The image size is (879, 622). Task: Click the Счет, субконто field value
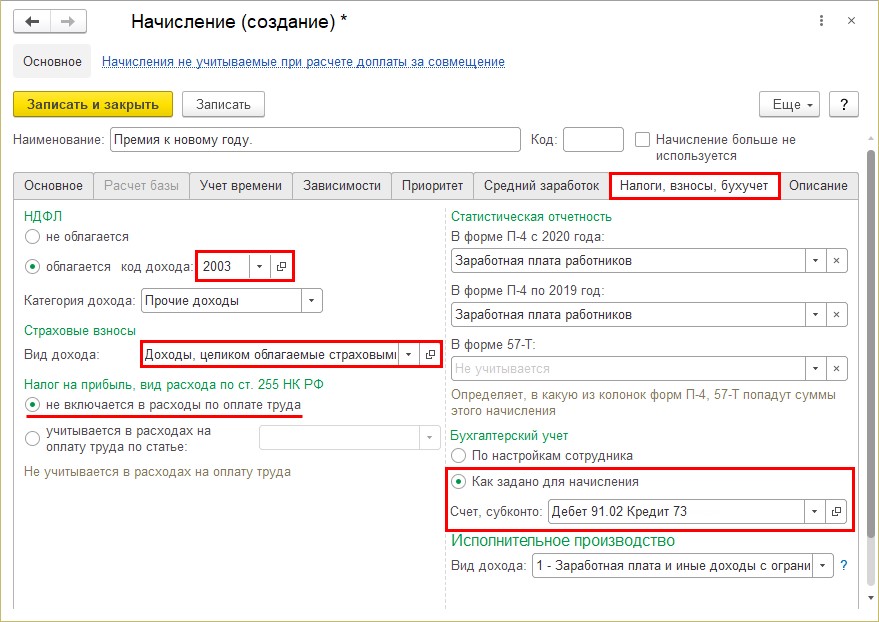[x=676, y=511]
